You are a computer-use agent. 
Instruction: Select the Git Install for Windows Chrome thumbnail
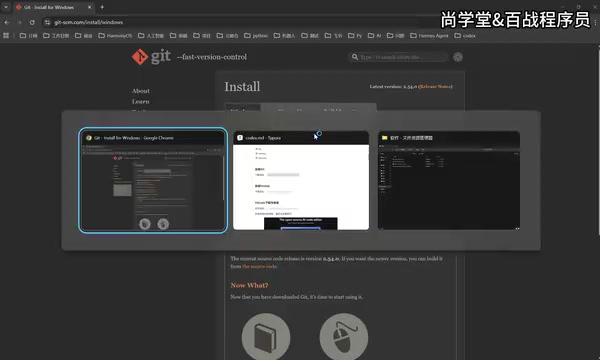pyautogui.click(x=153, y=180)
